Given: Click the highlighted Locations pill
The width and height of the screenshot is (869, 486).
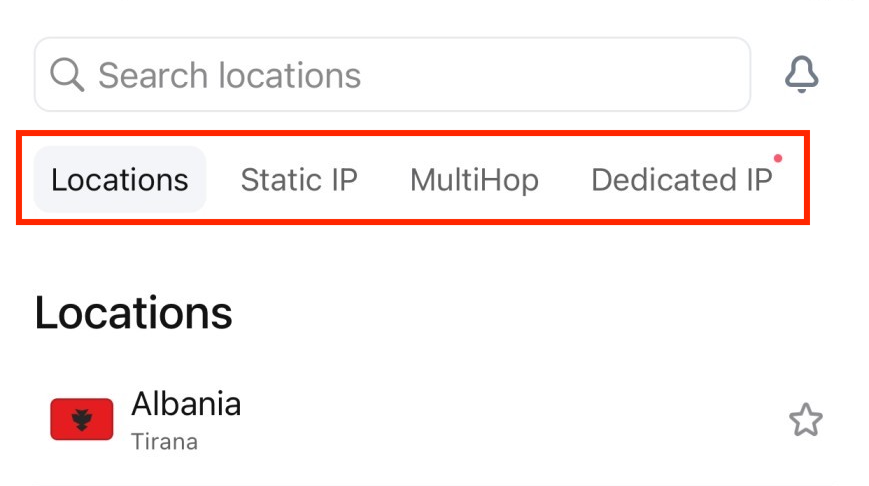Looking at the screenshot, I should point(120,180).
